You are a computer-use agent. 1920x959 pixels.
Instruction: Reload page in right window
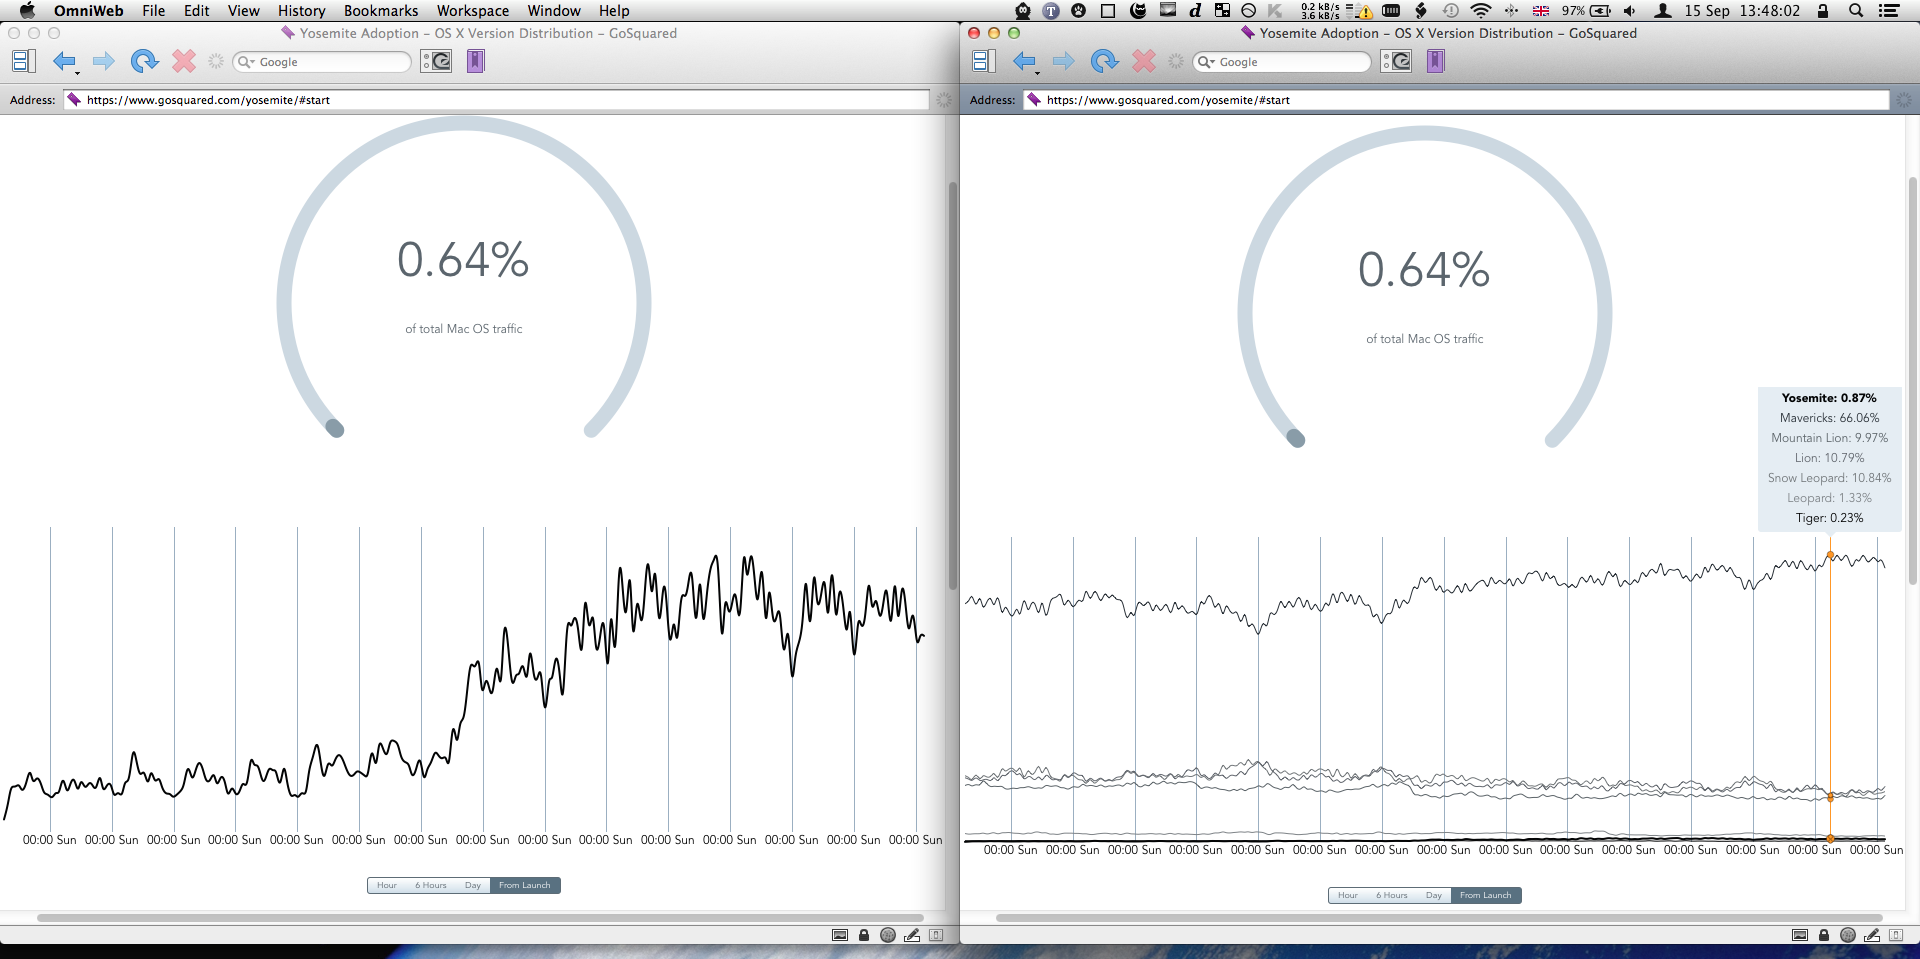1104,61
